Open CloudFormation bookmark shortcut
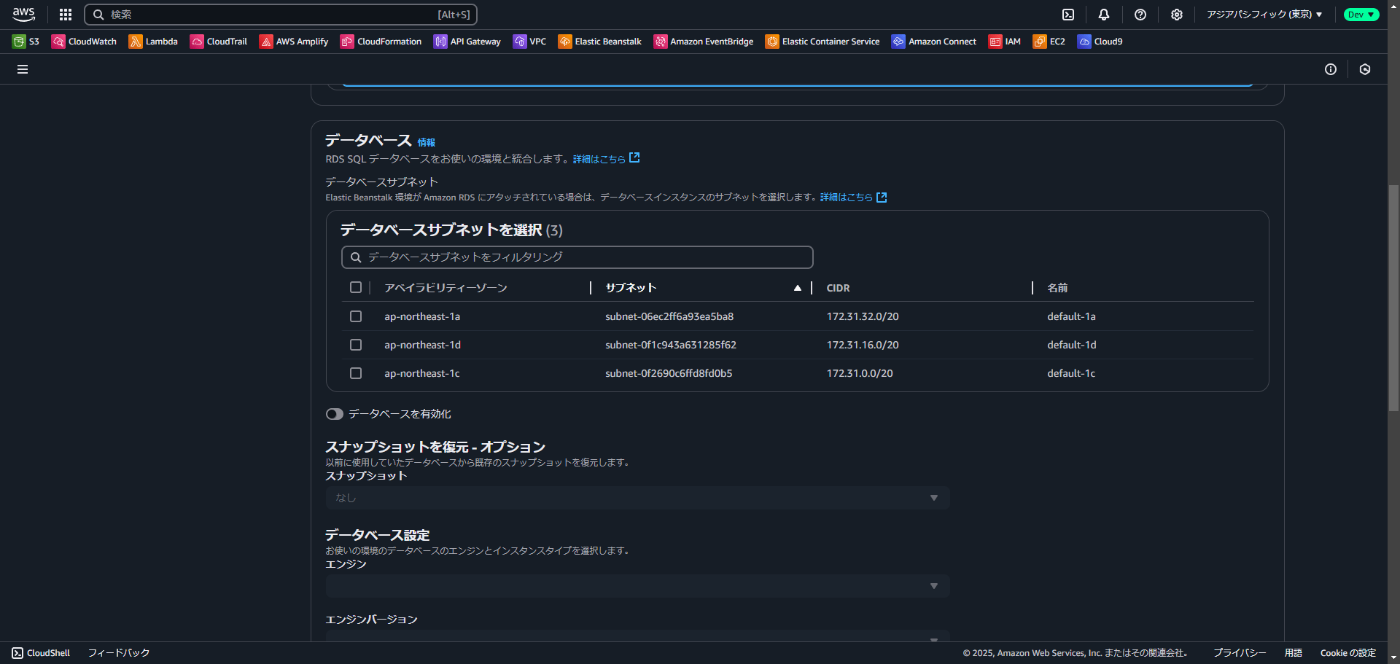 click(381, 42)
